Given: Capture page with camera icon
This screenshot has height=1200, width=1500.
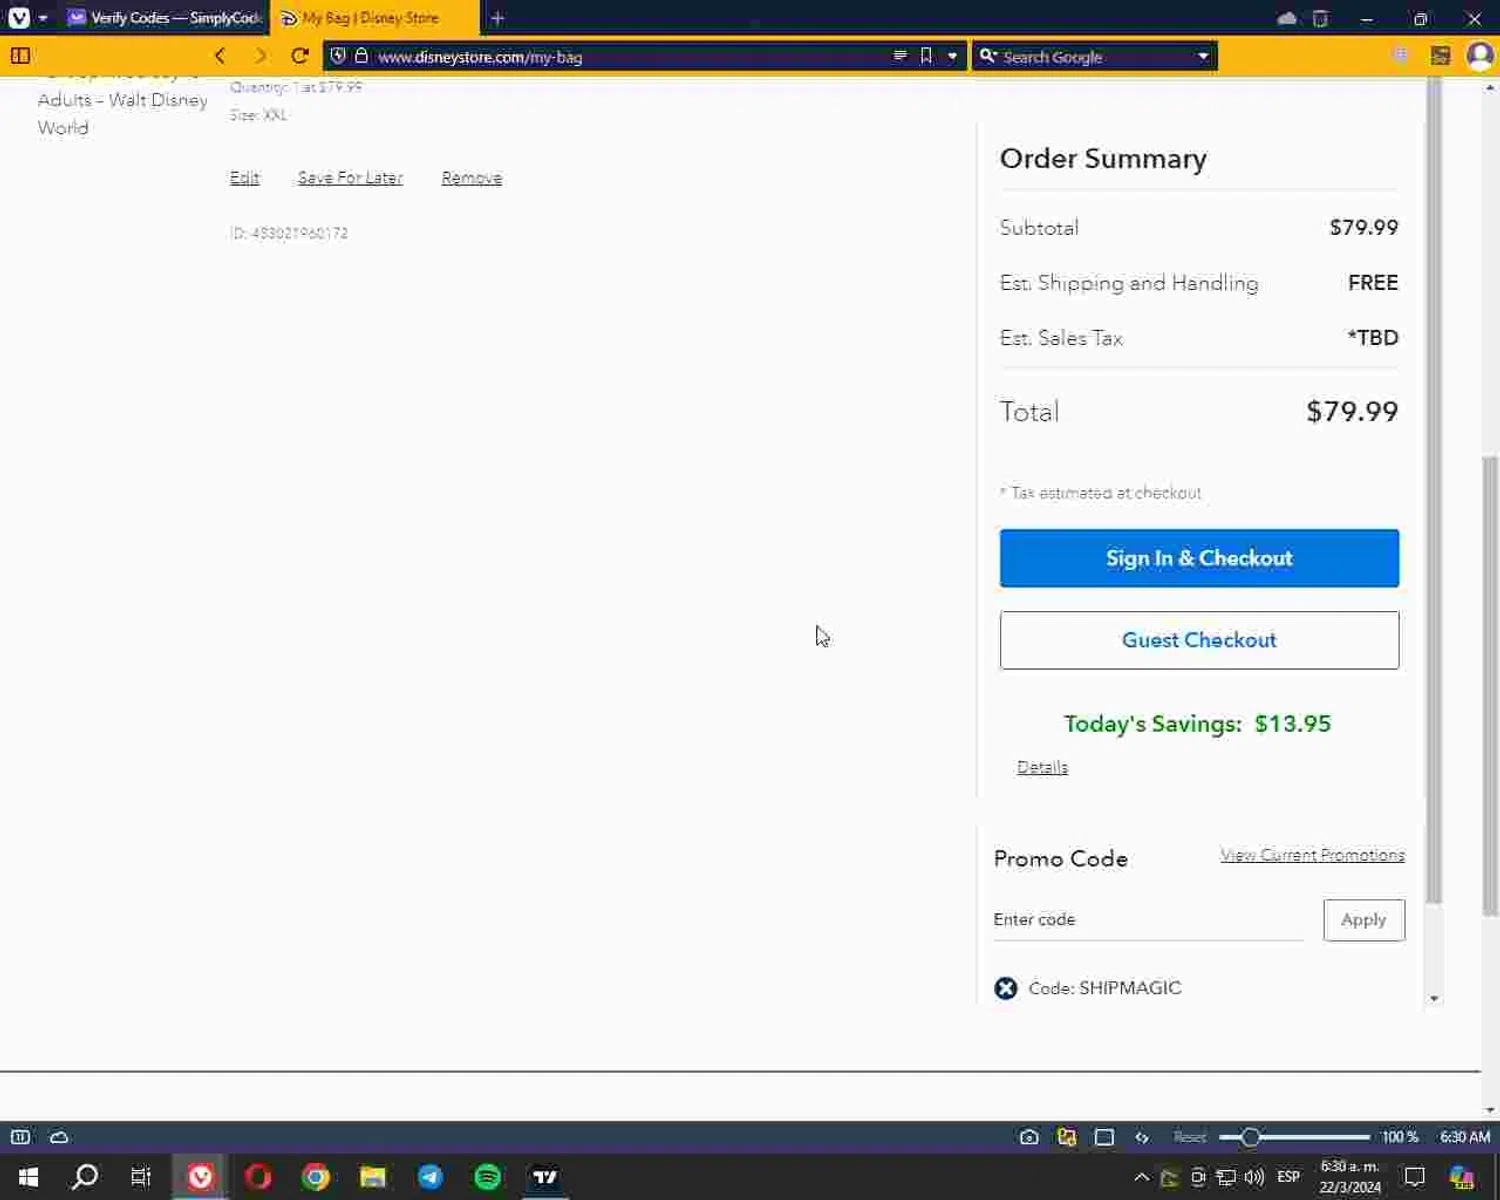Looking at the screenshot, I should (1029, 1137).
